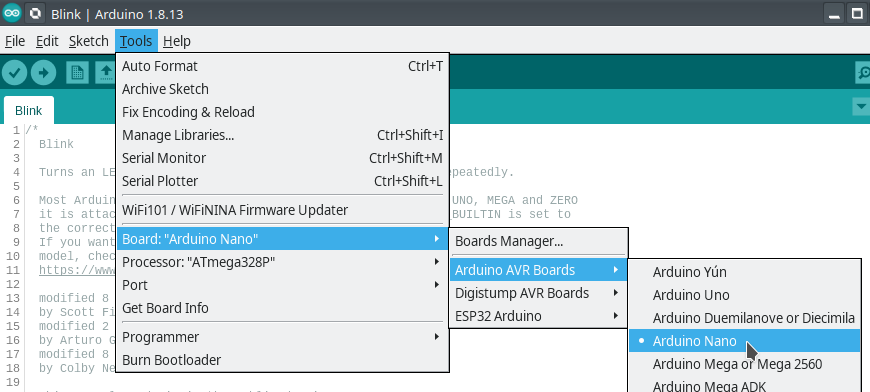This screenshot has height=392, width=870.
Task: Select Fix Encoding & Reload
Action: click(x=282, y=112)
